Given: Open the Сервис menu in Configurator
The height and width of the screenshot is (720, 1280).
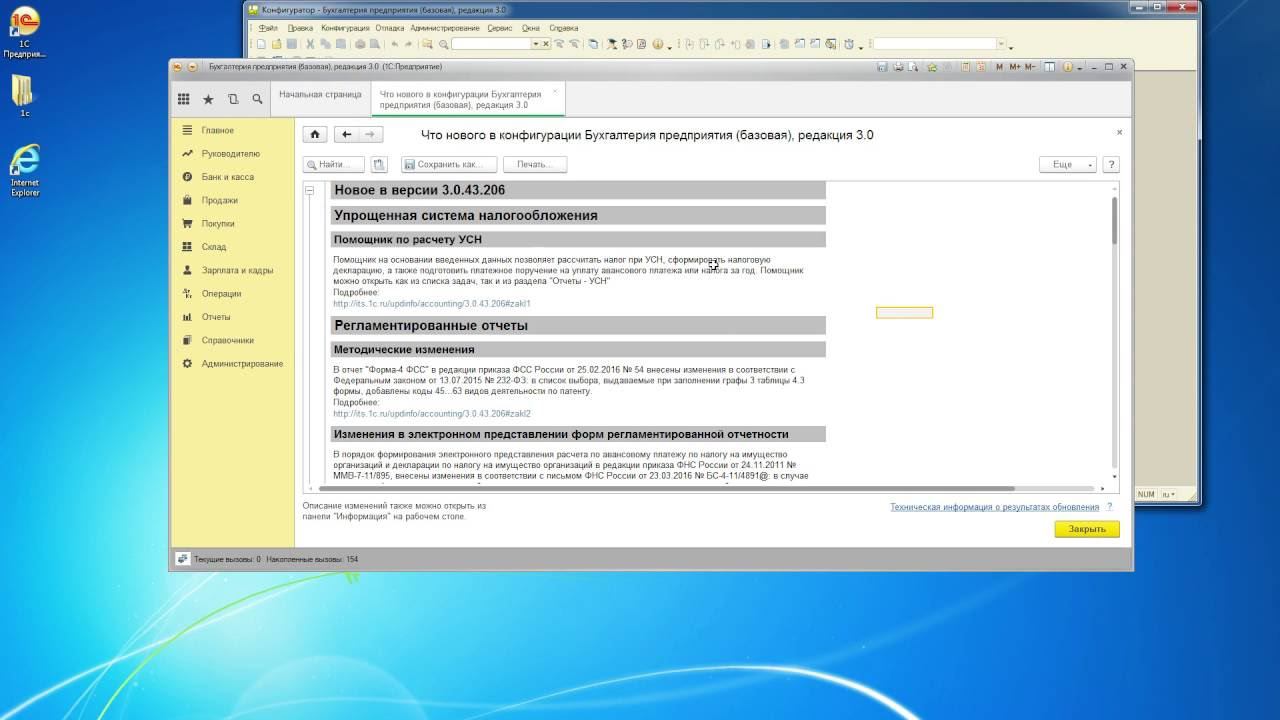Looking at the screenshot, I should (500, 28).
